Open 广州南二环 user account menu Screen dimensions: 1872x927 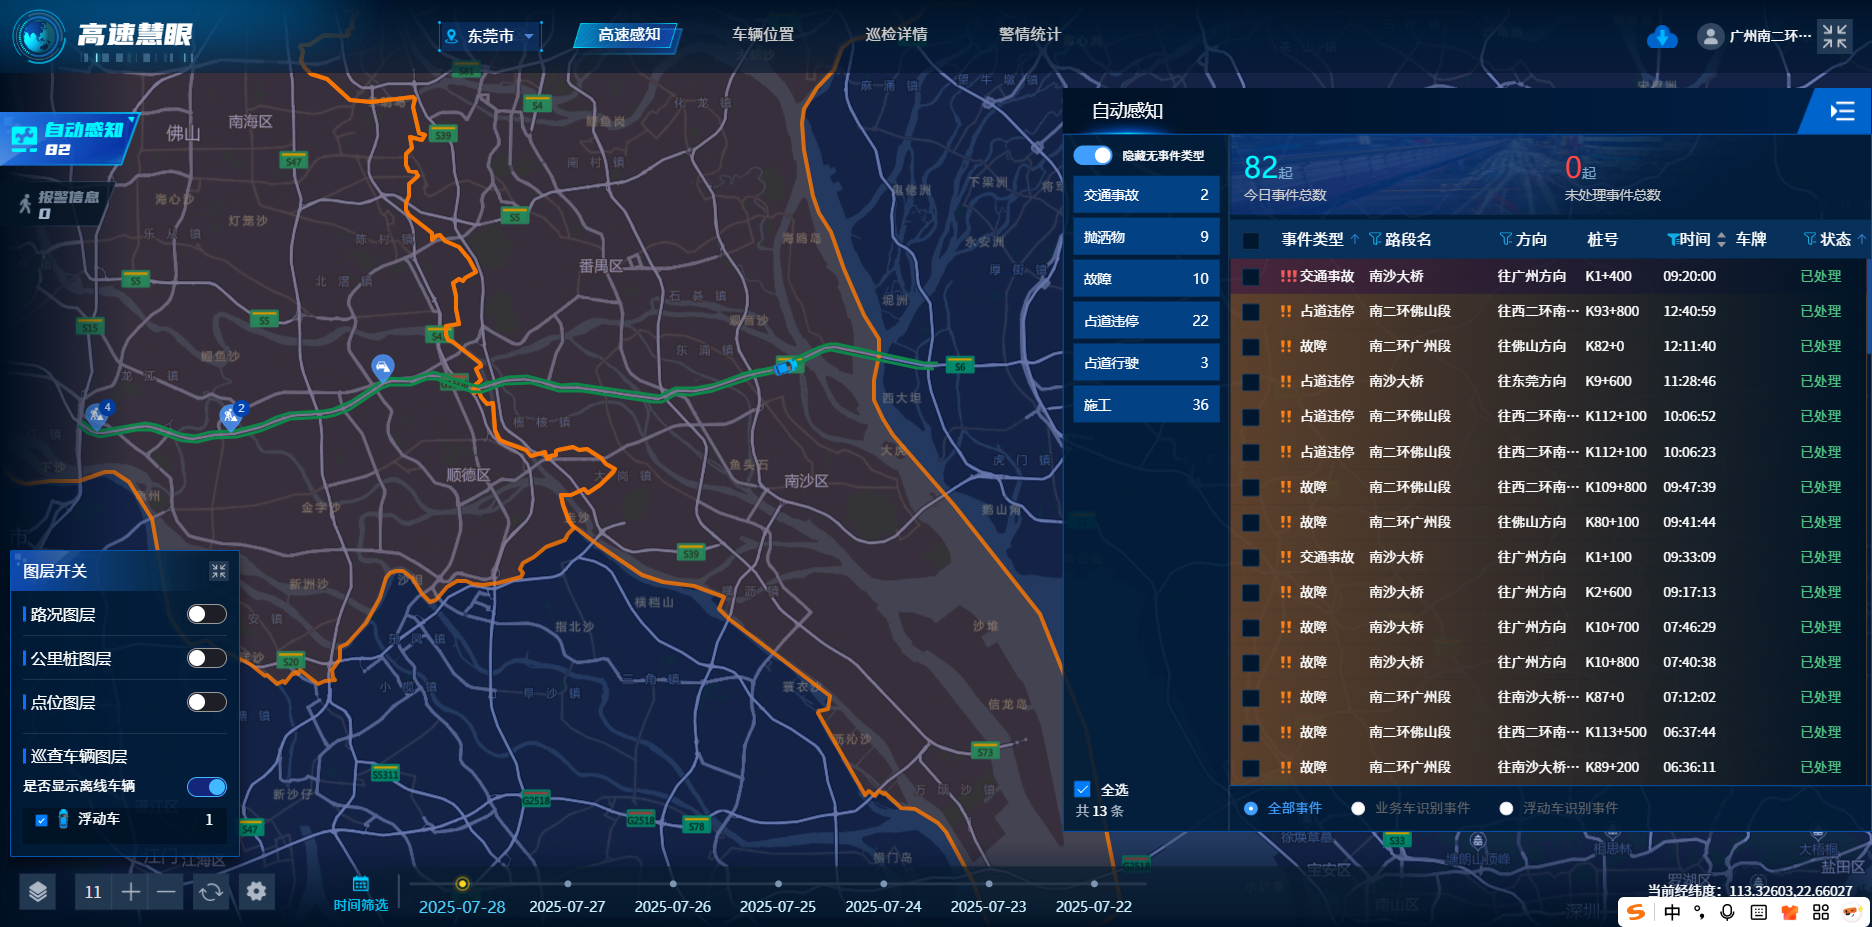1770,36
